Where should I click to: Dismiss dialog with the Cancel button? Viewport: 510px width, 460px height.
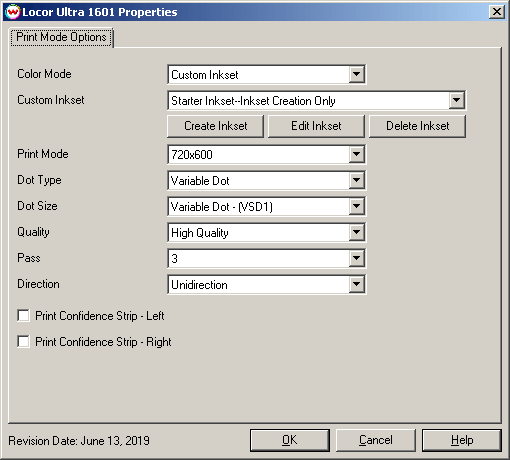pos(376,440)
